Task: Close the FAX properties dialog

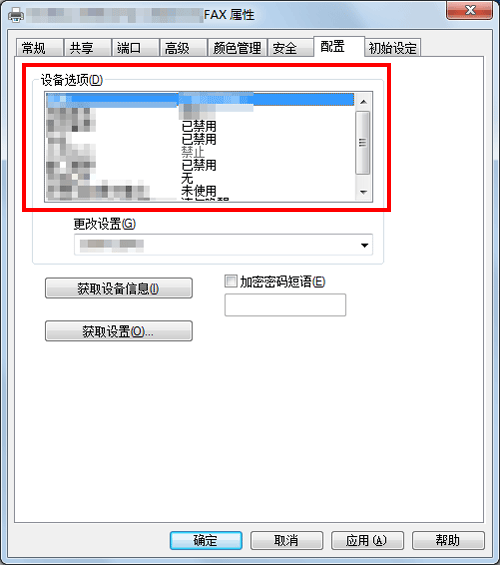Action: [x=469, y=10]
